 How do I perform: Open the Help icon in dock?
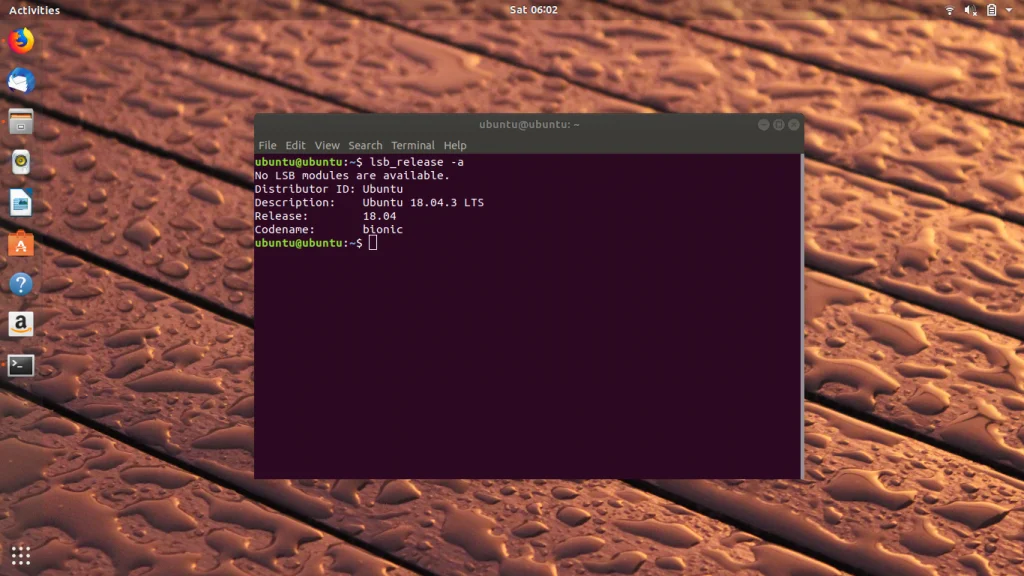click(x=21, y=284)
